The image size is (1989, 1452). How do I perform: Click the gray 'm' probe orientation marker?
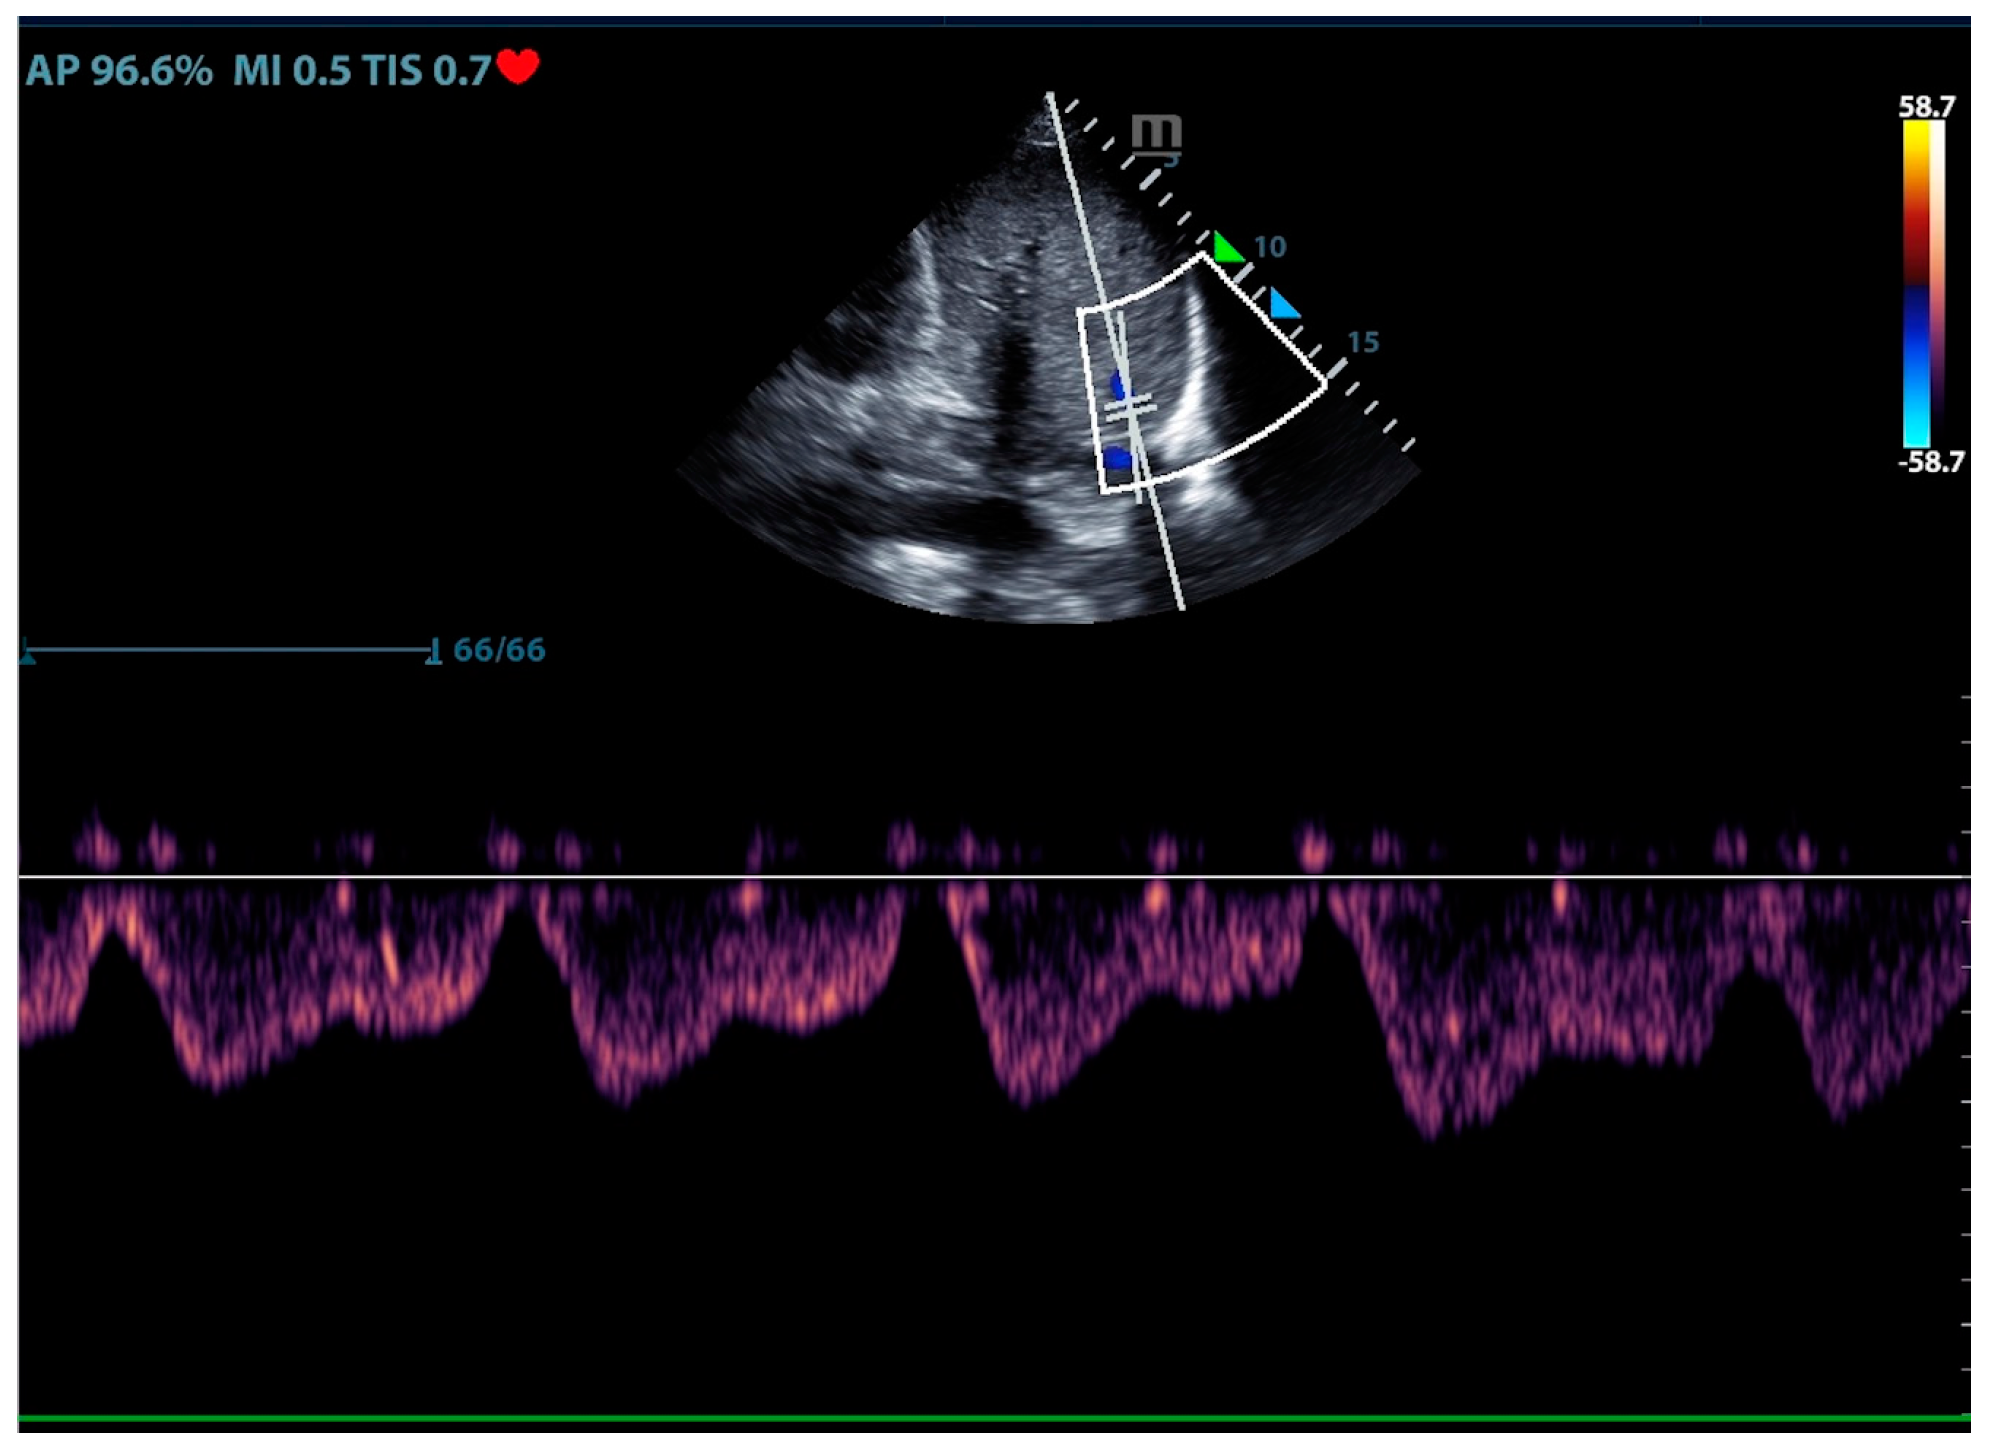point(1156,134)
